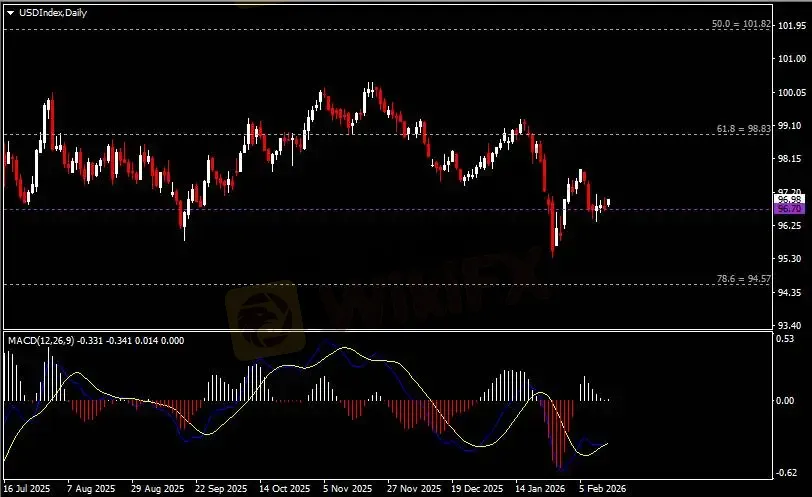Click the 5 Nov 2025 date marker
The image size is (812, 497).
point(348,490)
